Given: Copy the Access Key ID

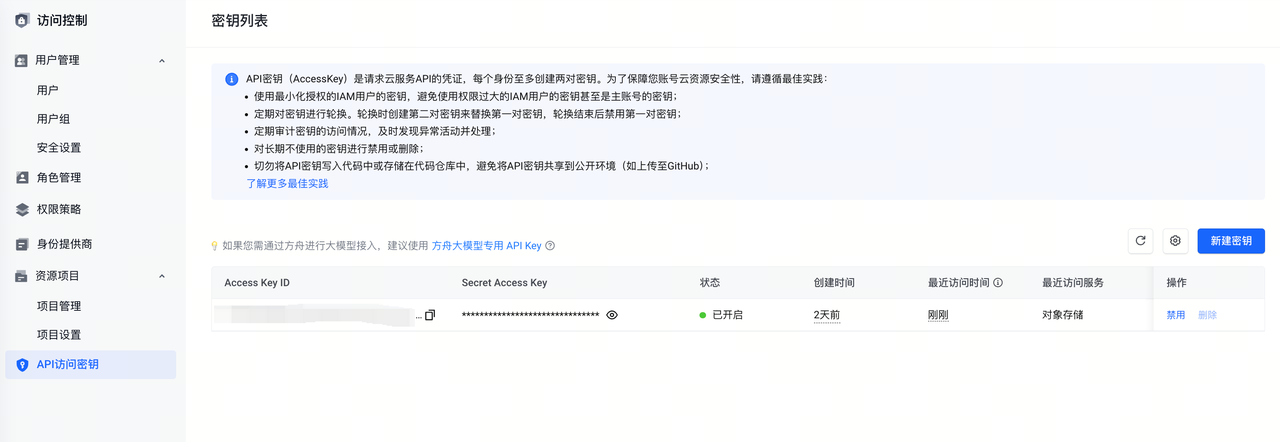Looking at the screenshot, I should click(430, 315).
